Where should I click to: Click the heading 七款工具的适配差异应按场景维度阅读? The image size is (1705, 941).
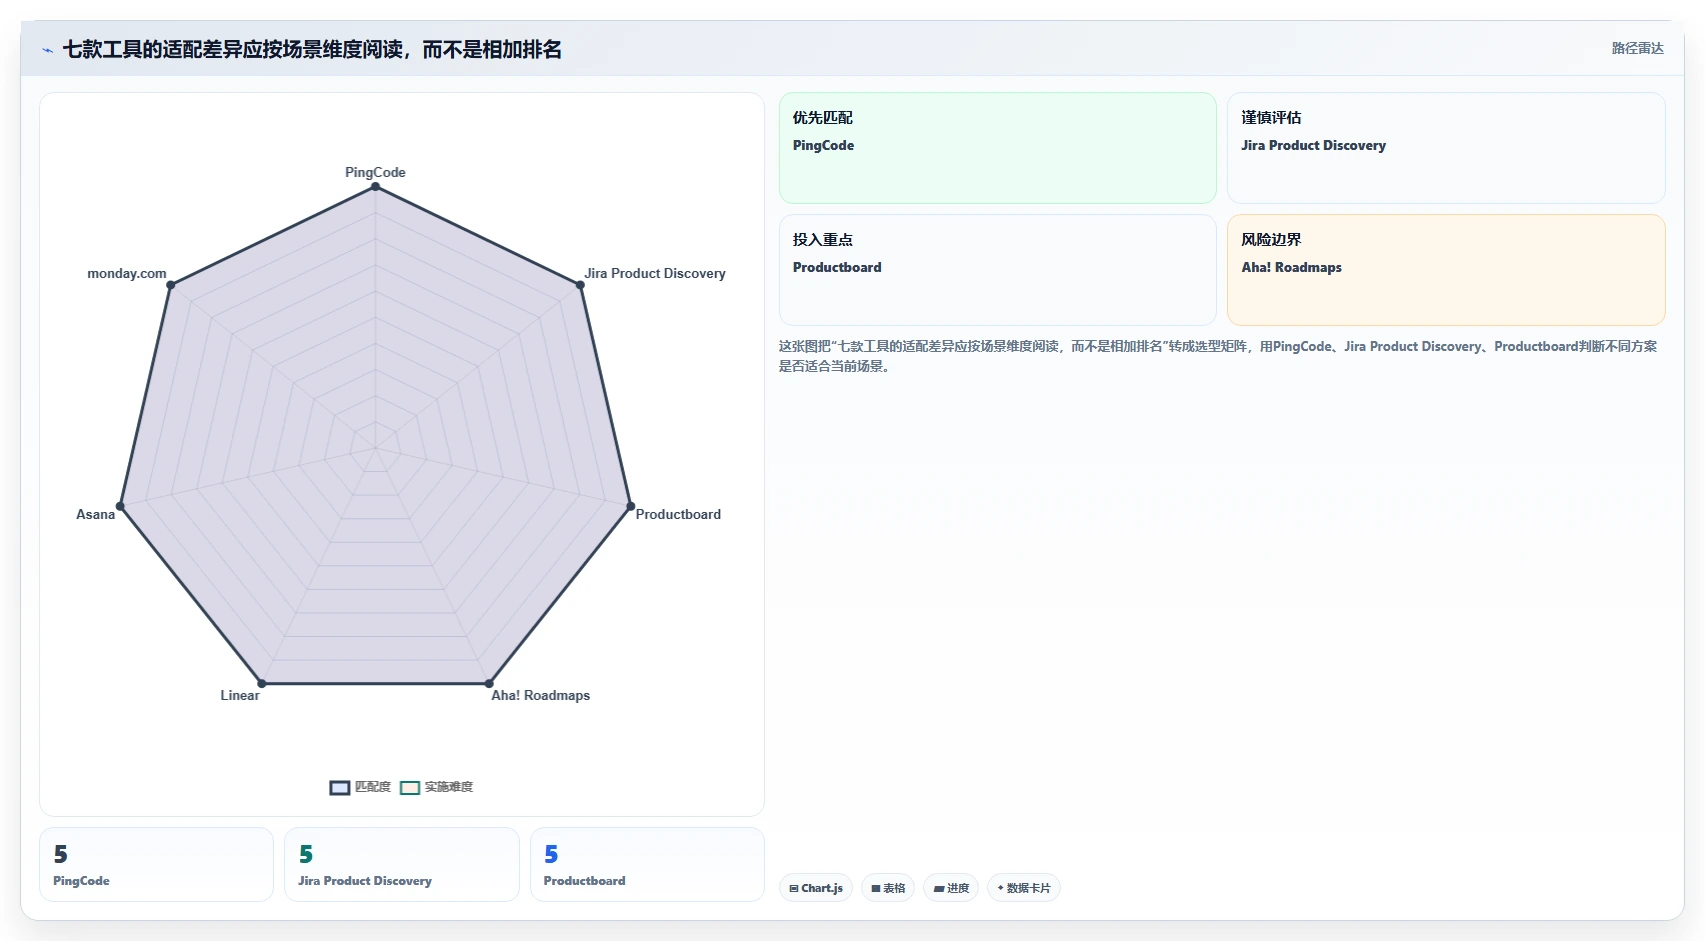312,50
